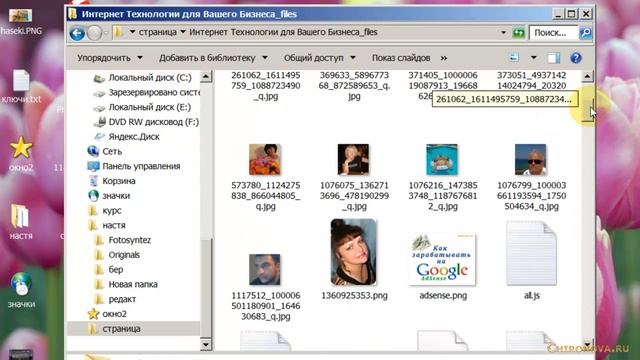Expand the страница breadcrumb arrow

click(x=183, y=32)
